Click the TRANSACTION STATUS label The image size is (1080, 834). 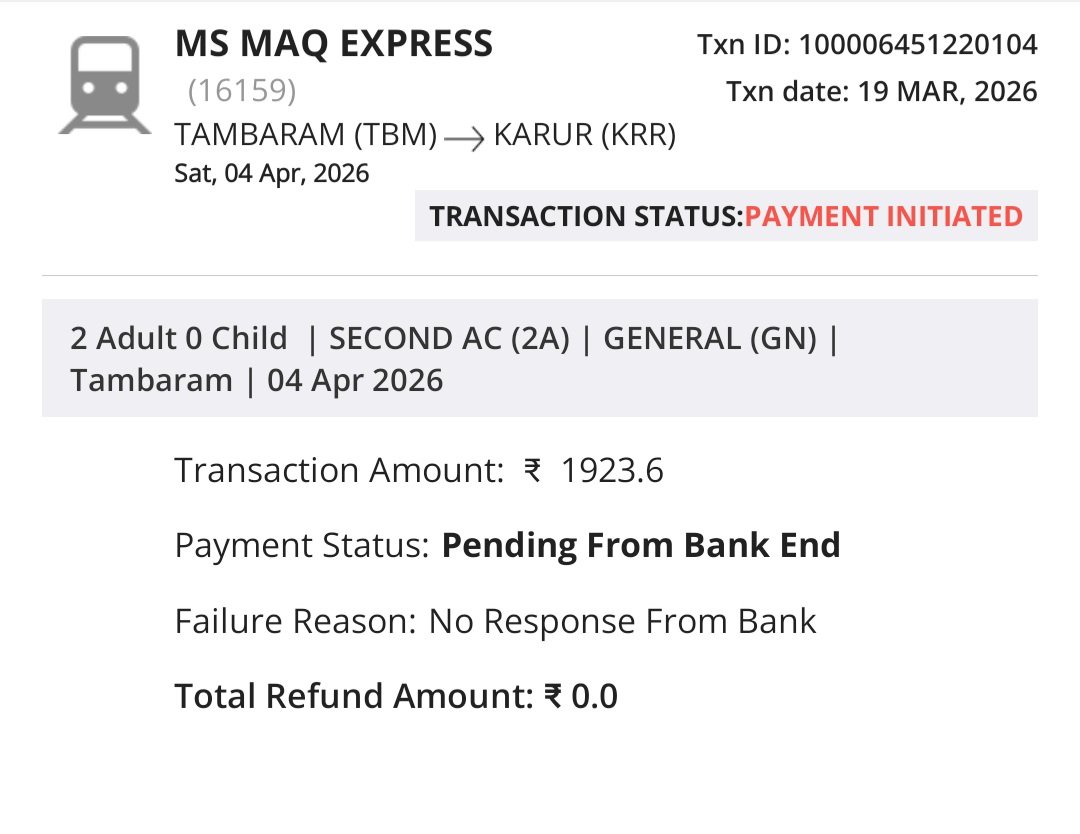pos(587,216)
